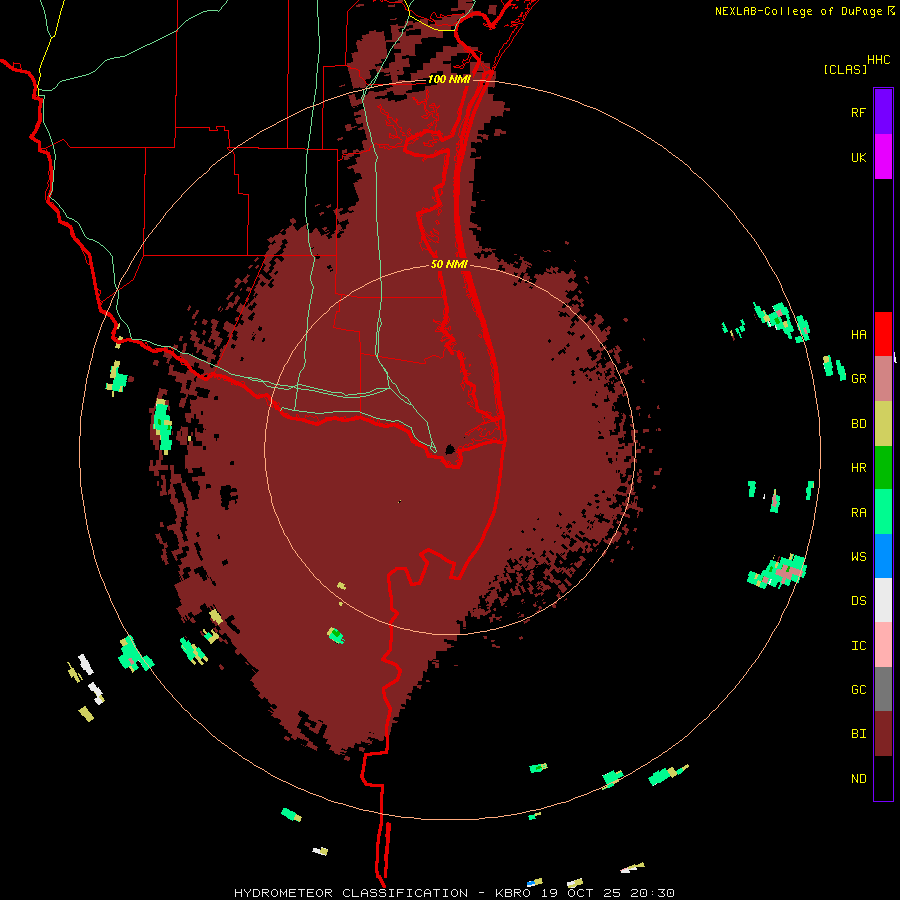The image size is (900, 900).
Task: Click the BD legend label
Action: [858, 424]
